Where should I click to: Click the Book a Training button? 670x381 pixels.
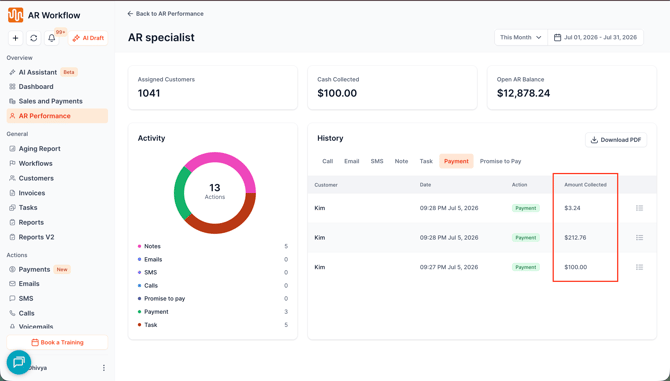57,342
